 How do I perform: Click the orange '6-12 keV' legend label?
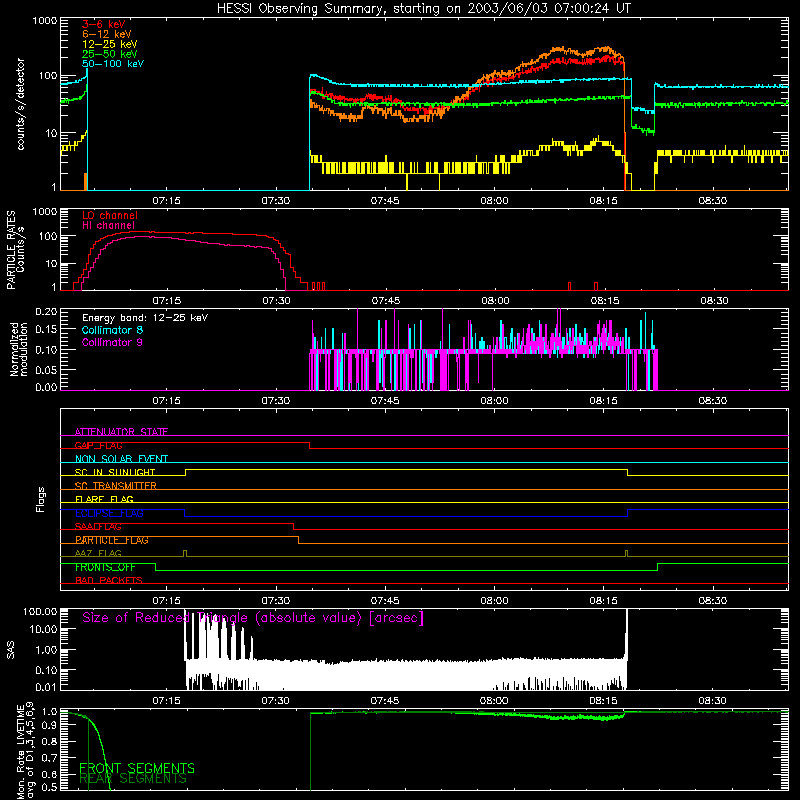click(x=107, y=34)
